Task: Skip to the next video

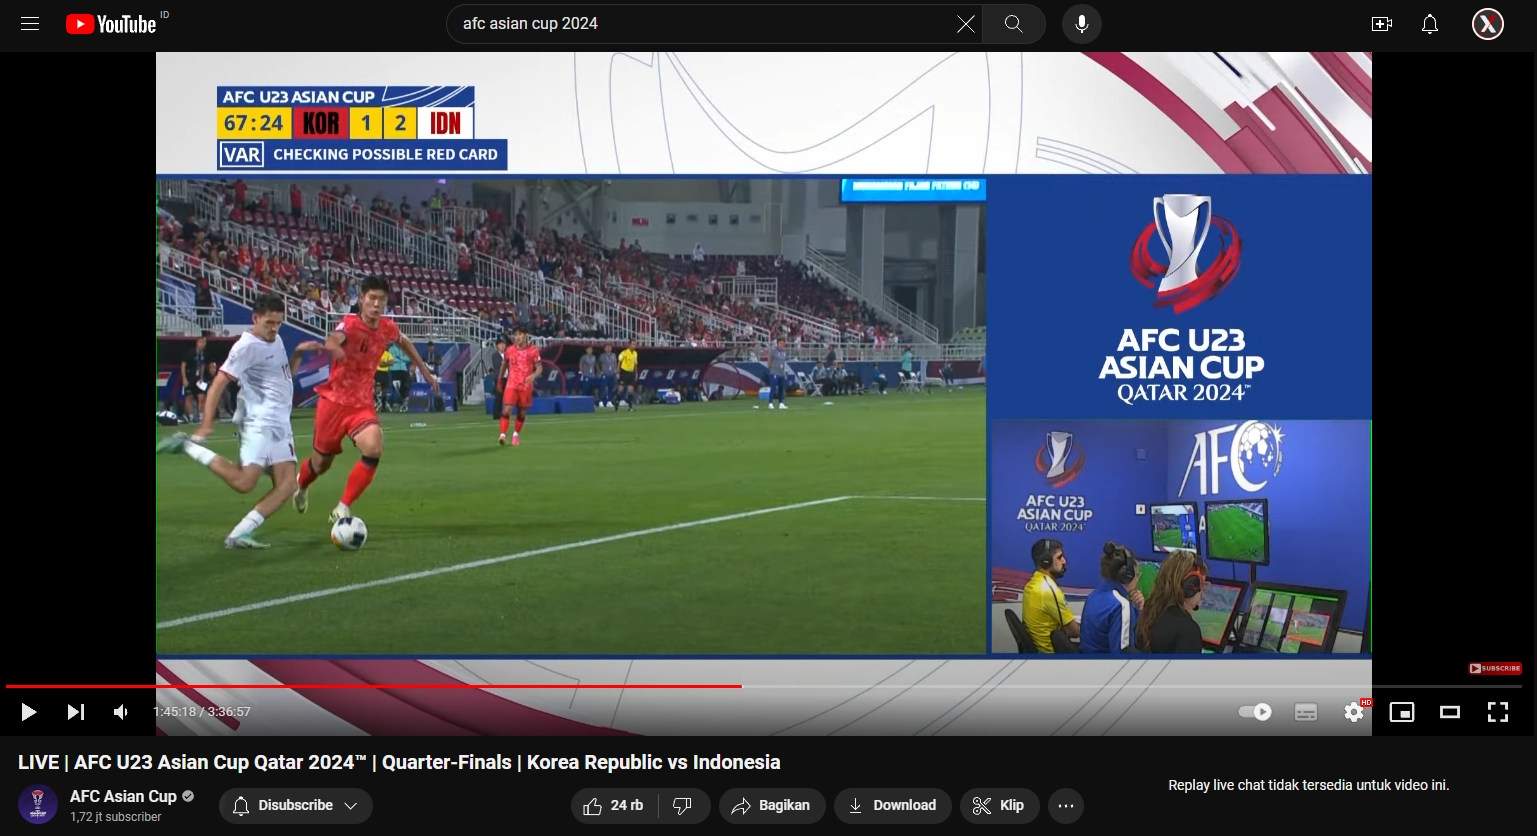Action: 75,712
